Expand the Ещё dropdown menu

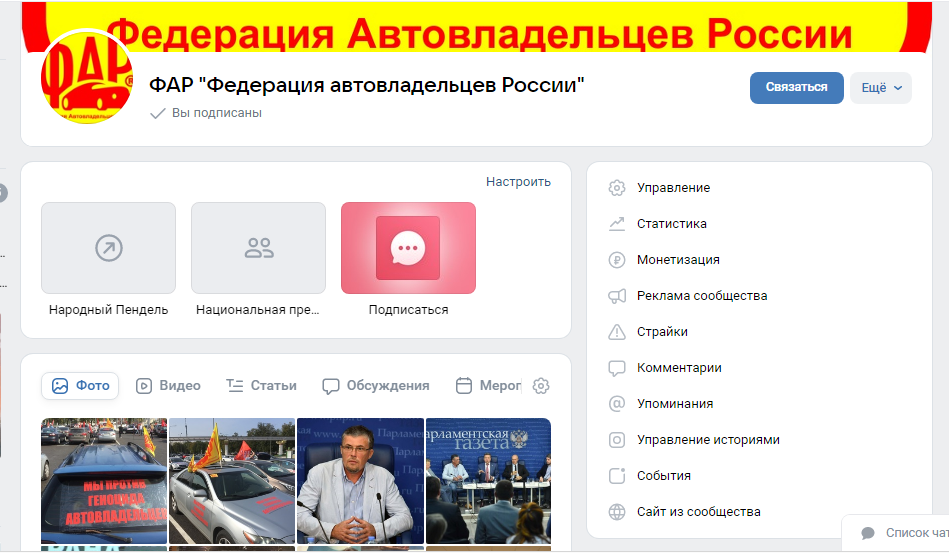pyautogui.click(x=881, y=88)
